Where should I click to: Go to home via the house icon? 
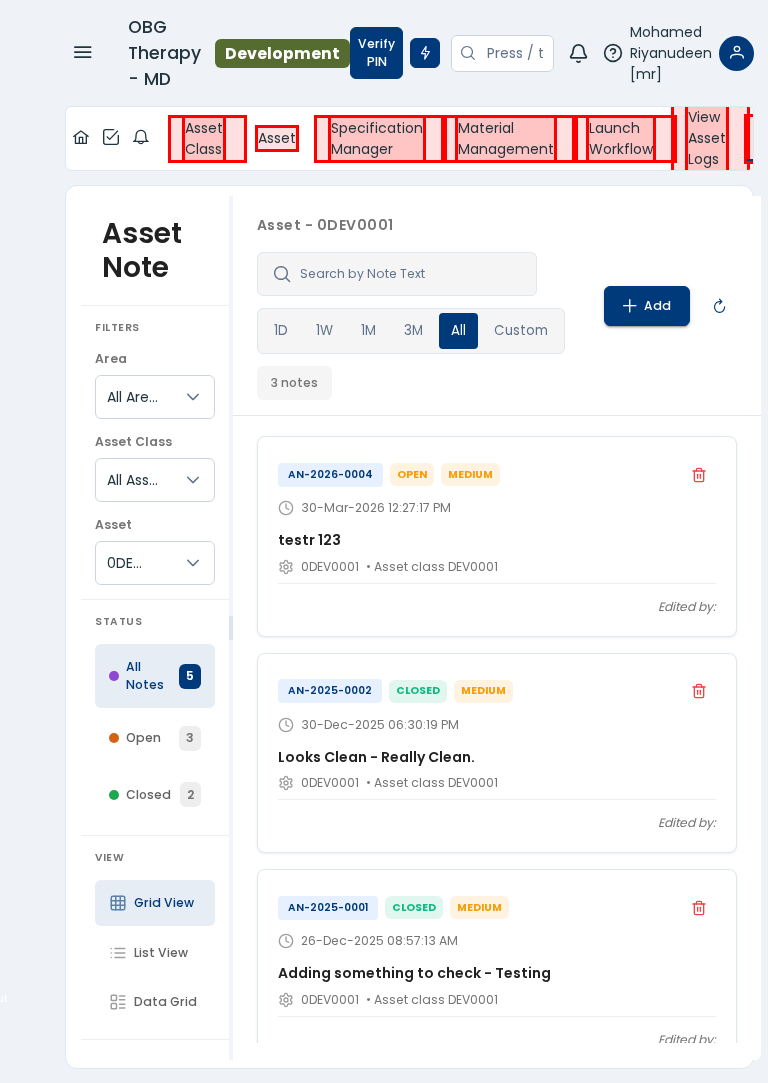pyautogui.click(x=81, y=137)
